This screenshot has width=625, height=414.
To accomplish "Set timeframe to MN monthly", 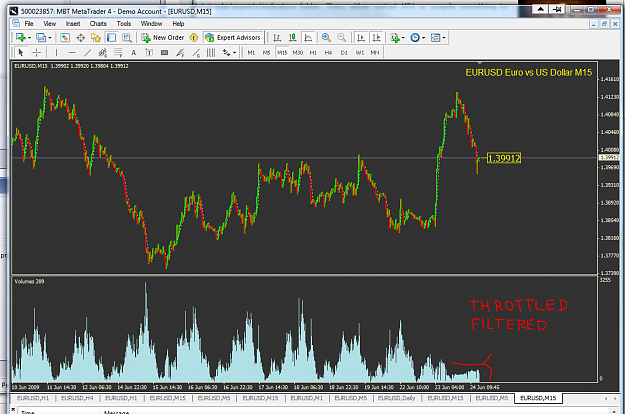I will point(375,52).
